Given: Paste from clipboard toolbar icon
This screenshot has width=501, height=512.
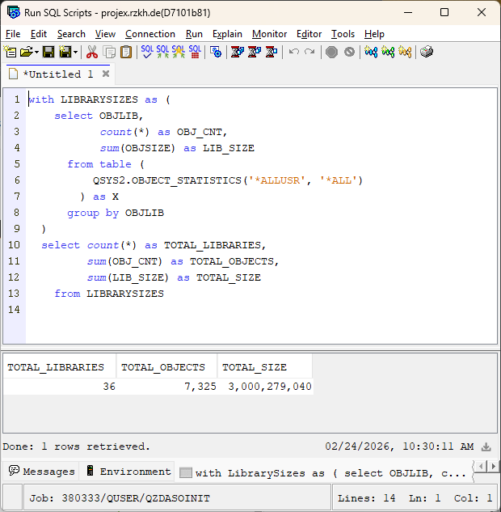Looking at the screenshot, I should pos(126,52).
